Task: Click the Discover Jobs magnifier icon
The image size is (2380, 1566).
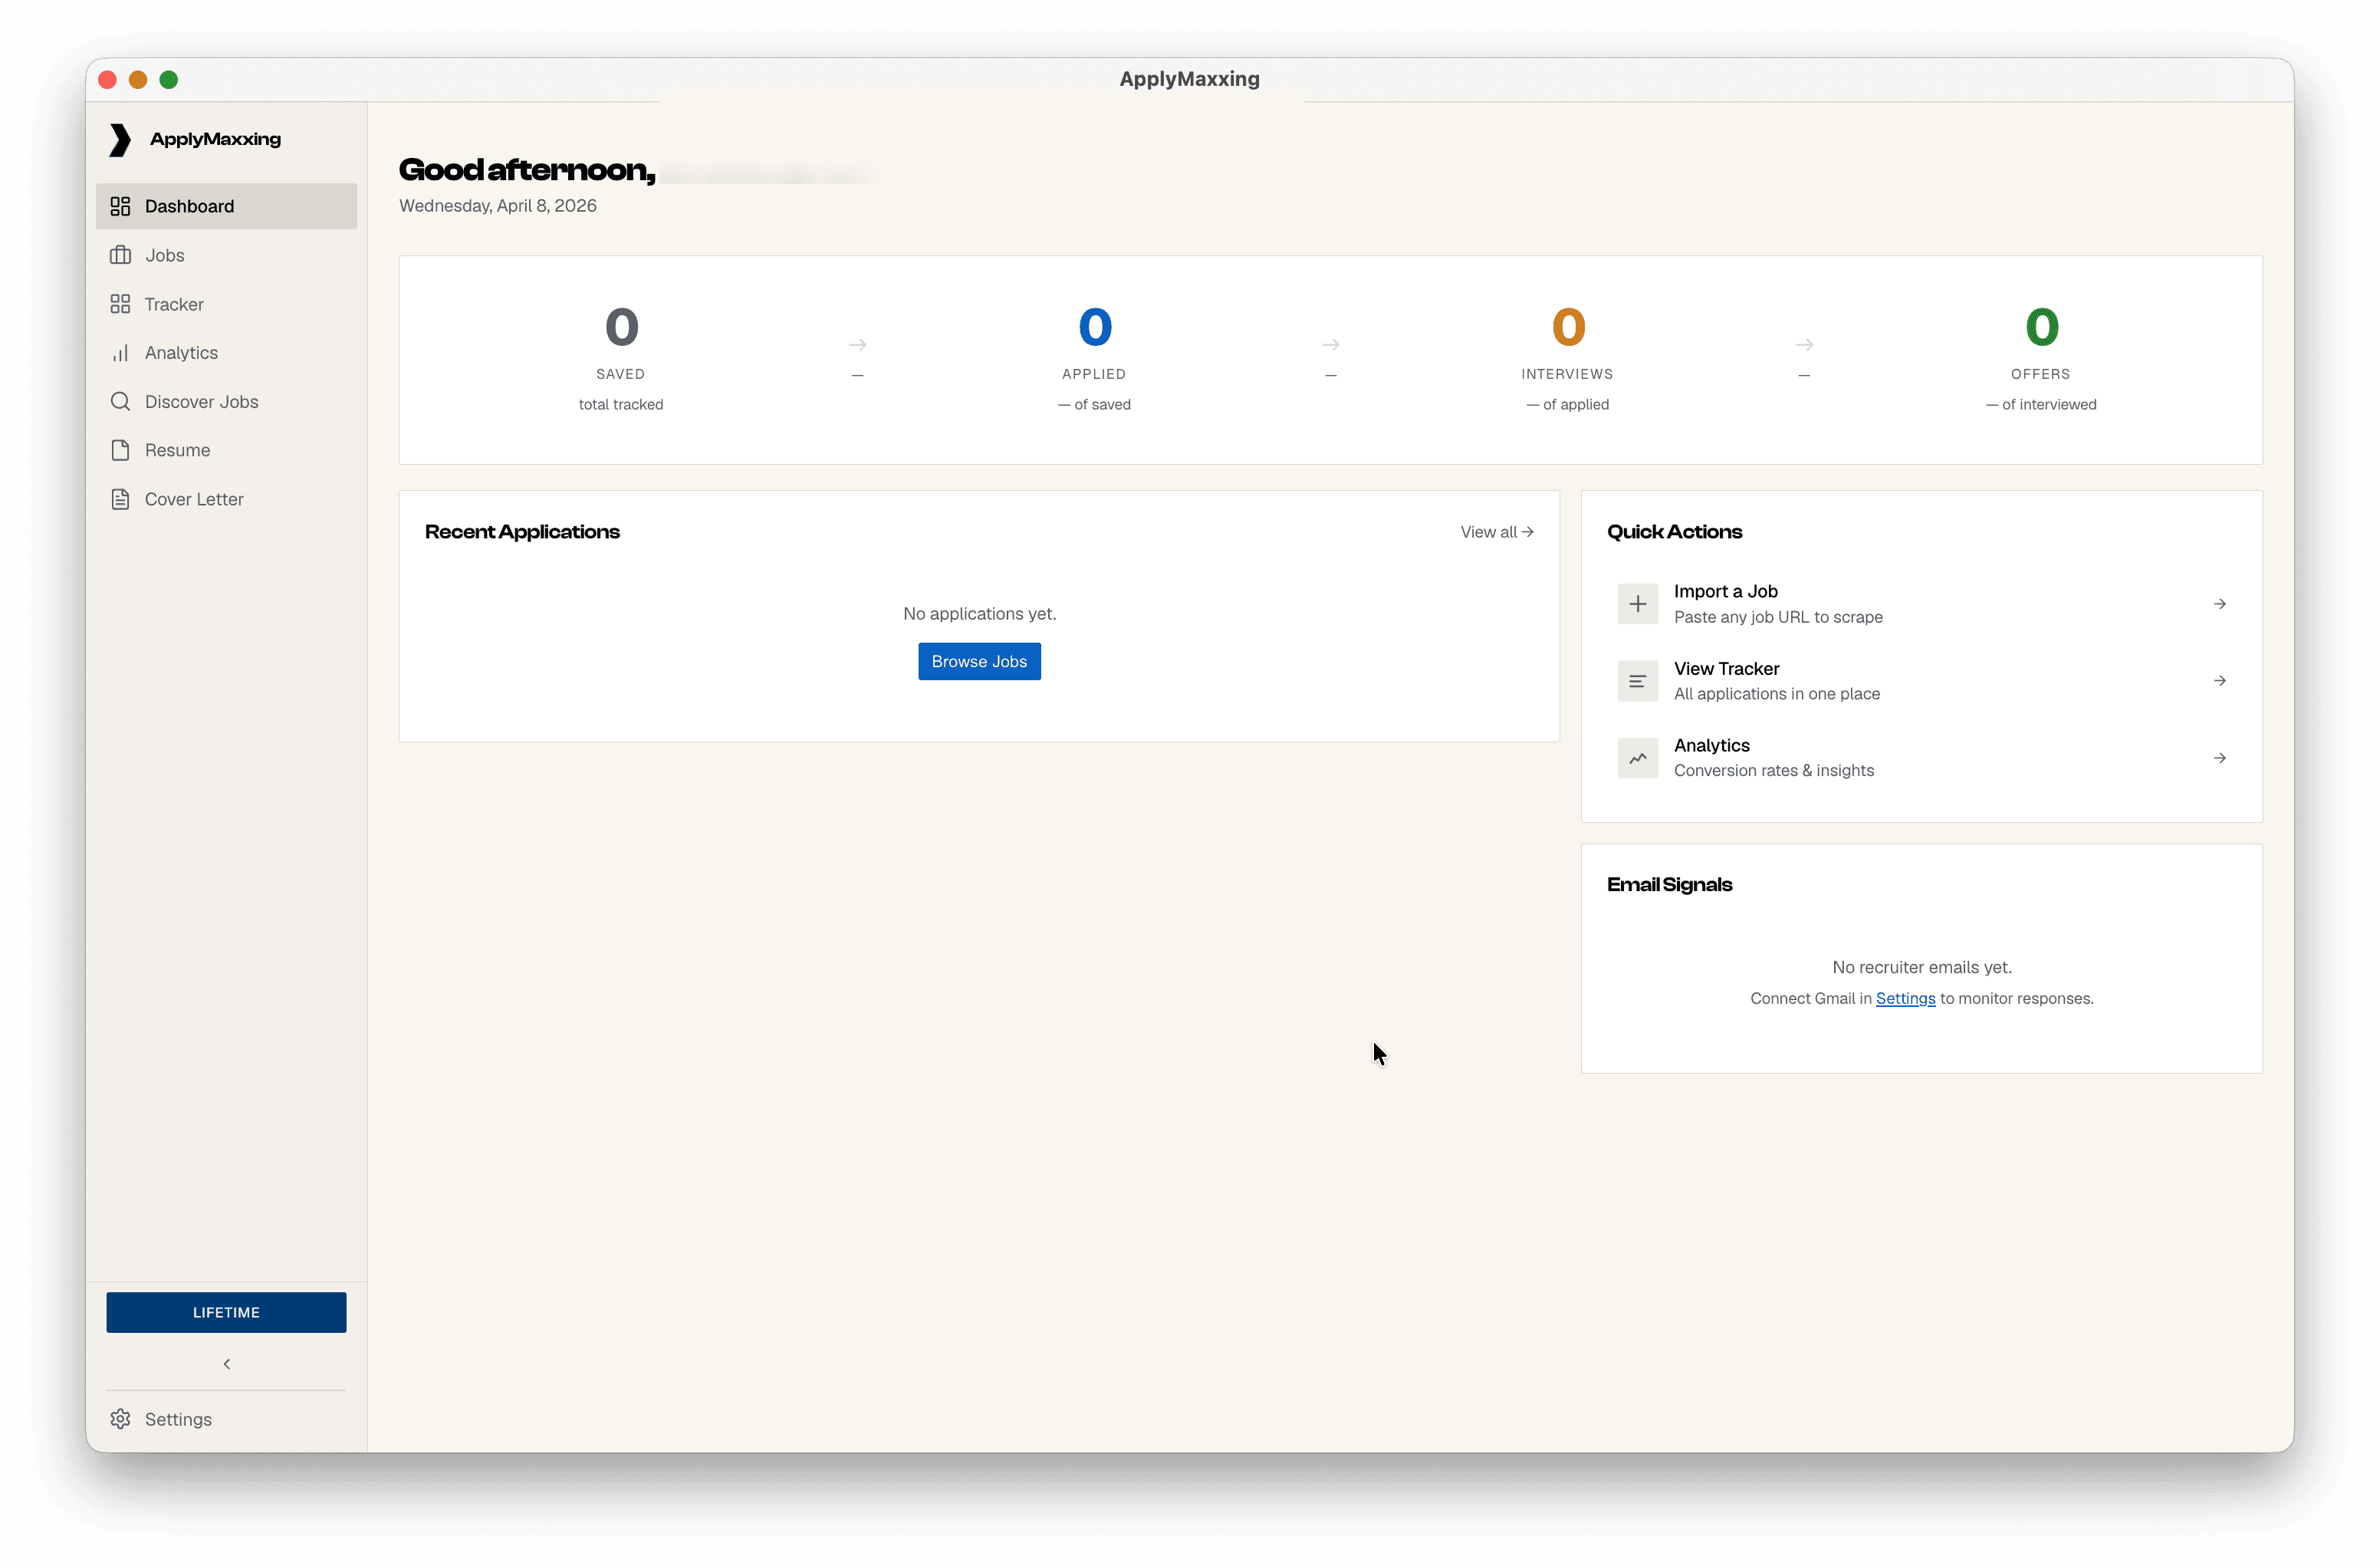Action: pos(120,402)
